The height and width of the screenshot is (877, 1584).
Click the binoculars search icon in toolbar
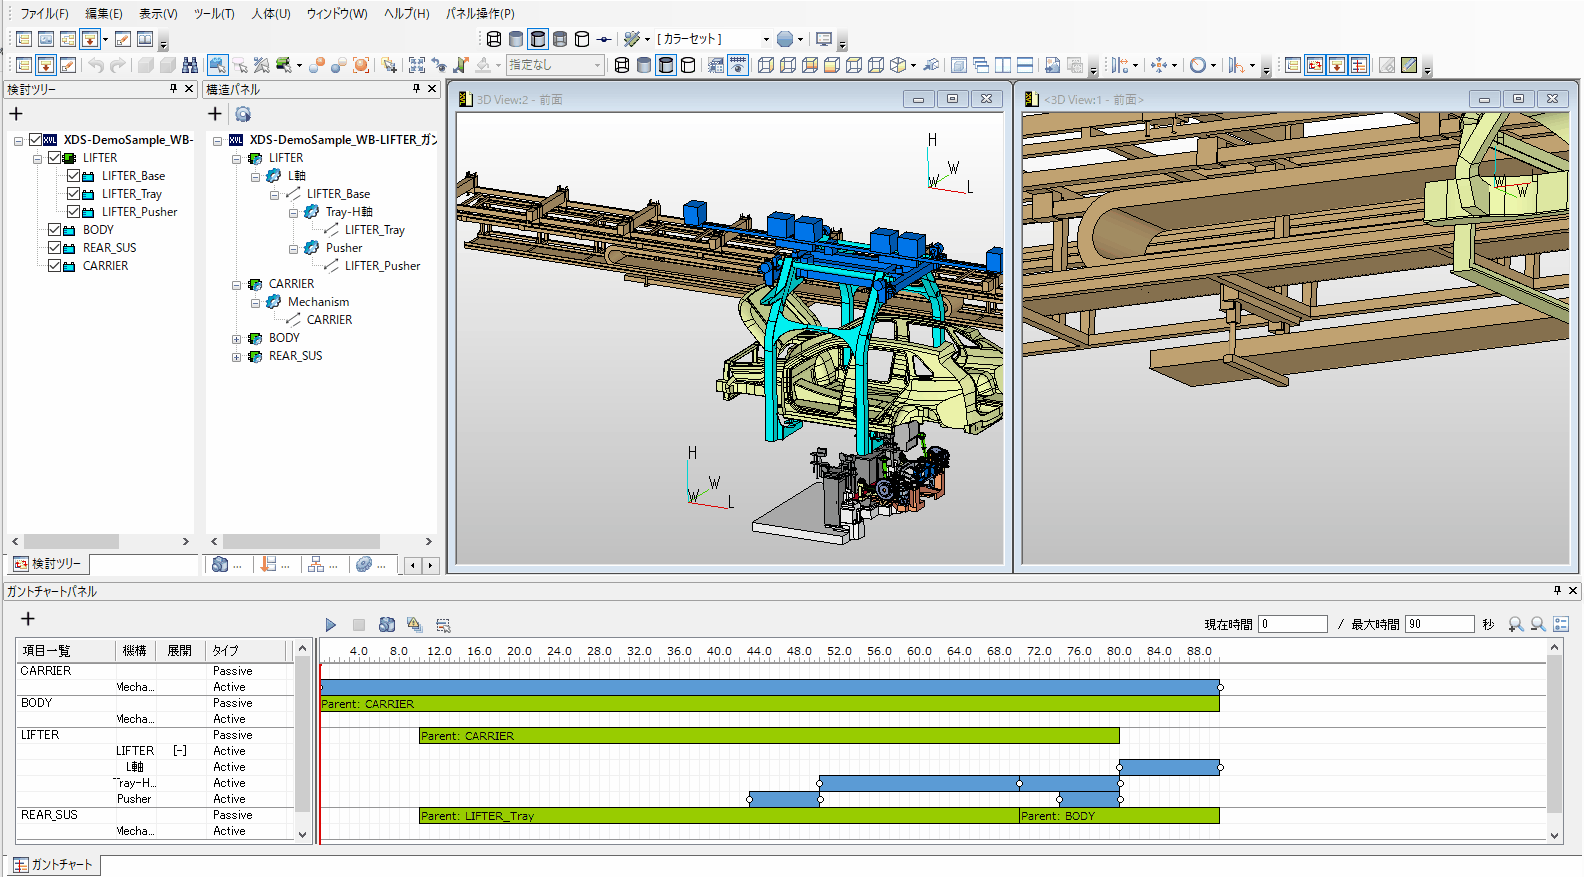(189, 65)
